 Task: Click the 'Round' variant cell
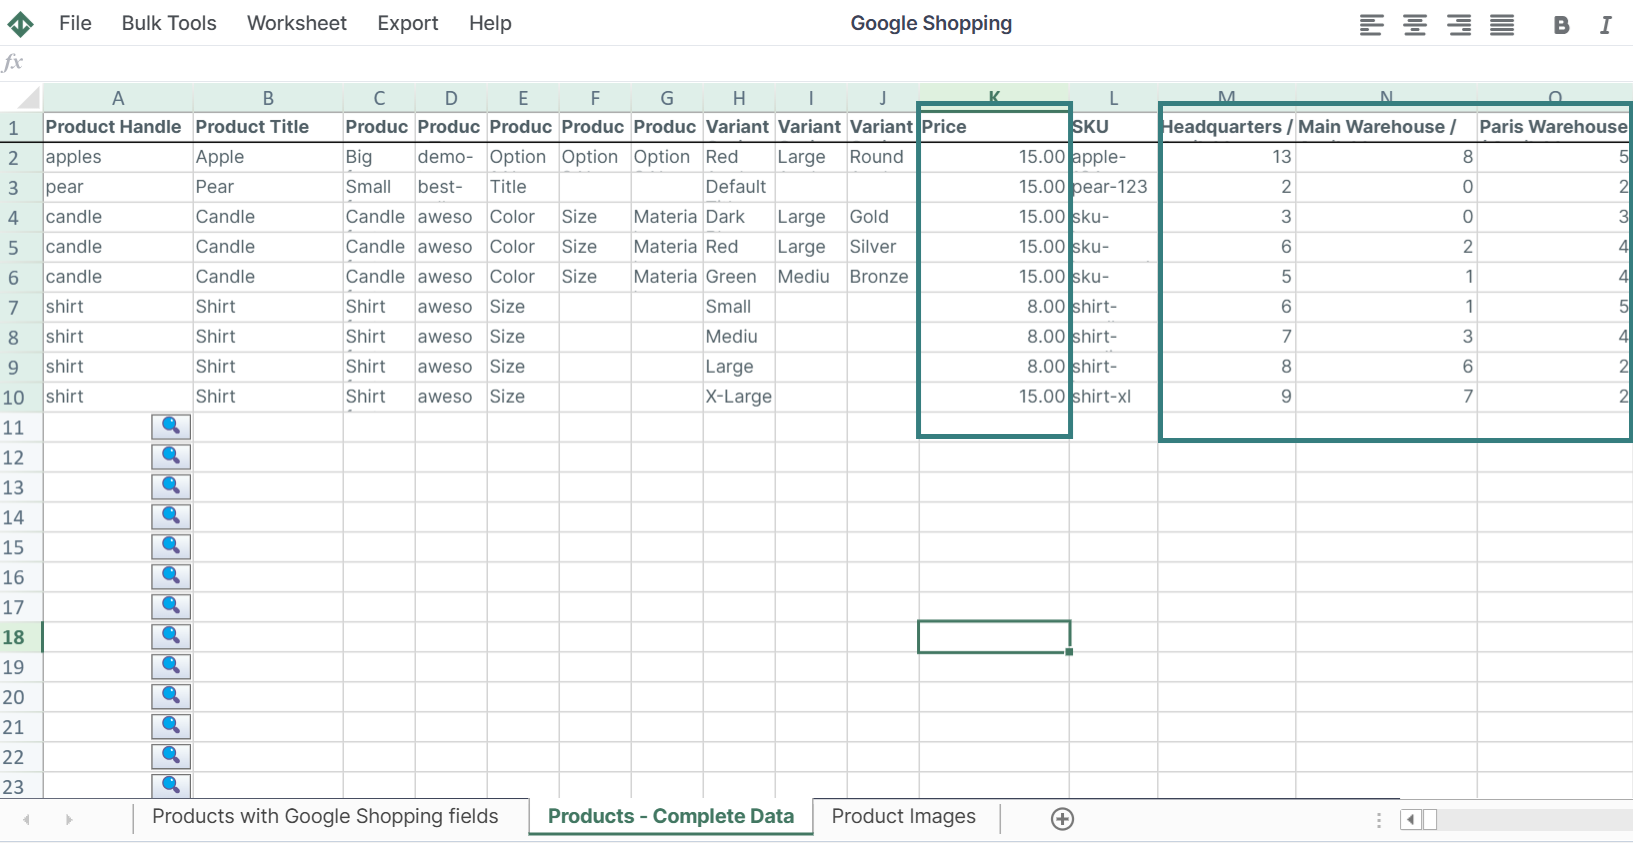pos(883,157)
